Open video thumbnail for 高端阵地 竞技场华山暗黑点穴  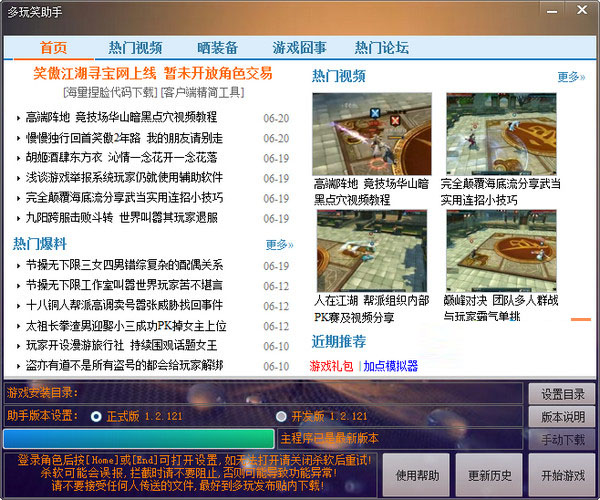(372, 134)
